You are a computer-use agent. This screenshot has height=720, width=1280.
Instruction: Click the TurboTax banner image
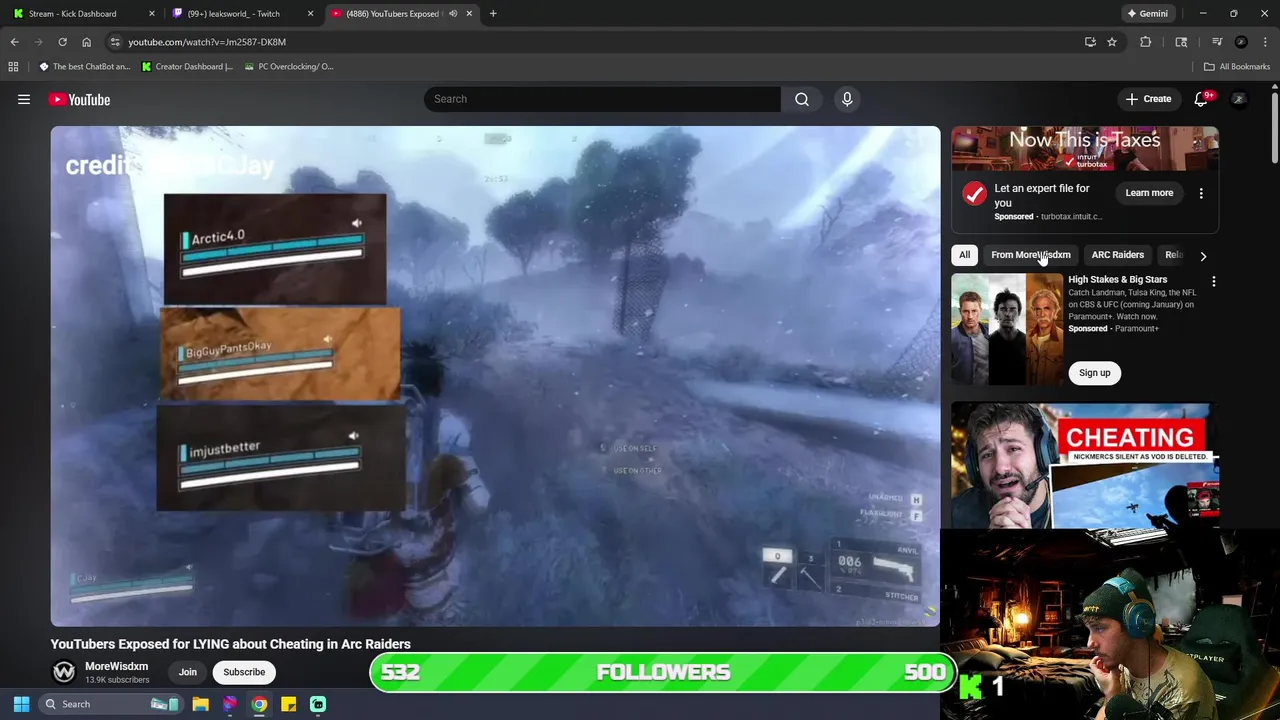point(1084,149)
